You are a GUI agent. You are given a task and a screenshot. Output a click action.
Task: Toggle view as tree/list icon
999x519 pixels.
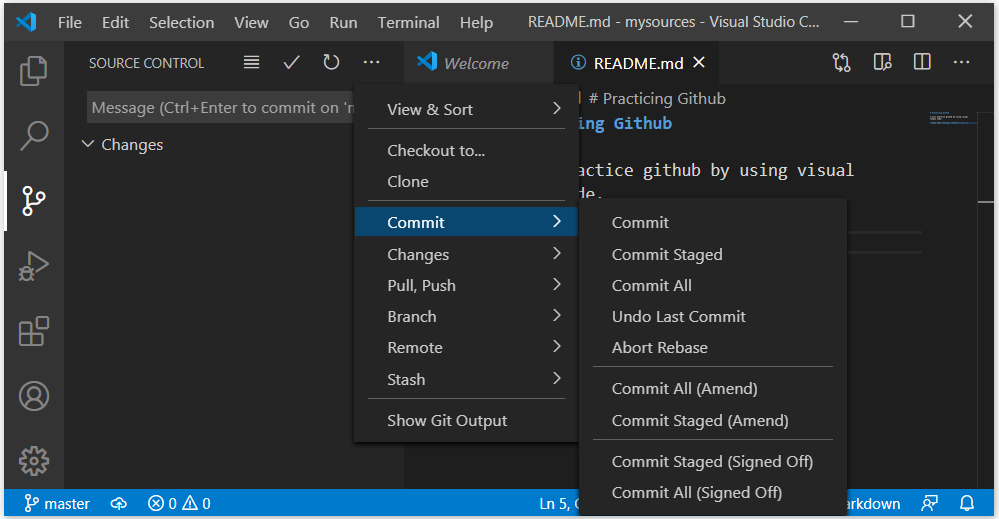252,62
